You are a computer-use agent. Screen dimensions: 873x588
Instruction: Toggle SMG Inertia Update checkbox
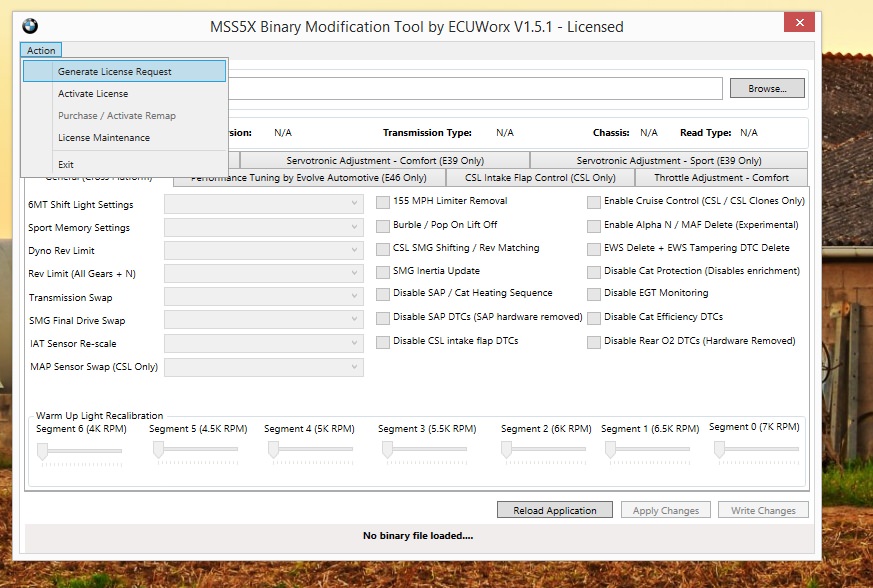(x=382, y=272)
